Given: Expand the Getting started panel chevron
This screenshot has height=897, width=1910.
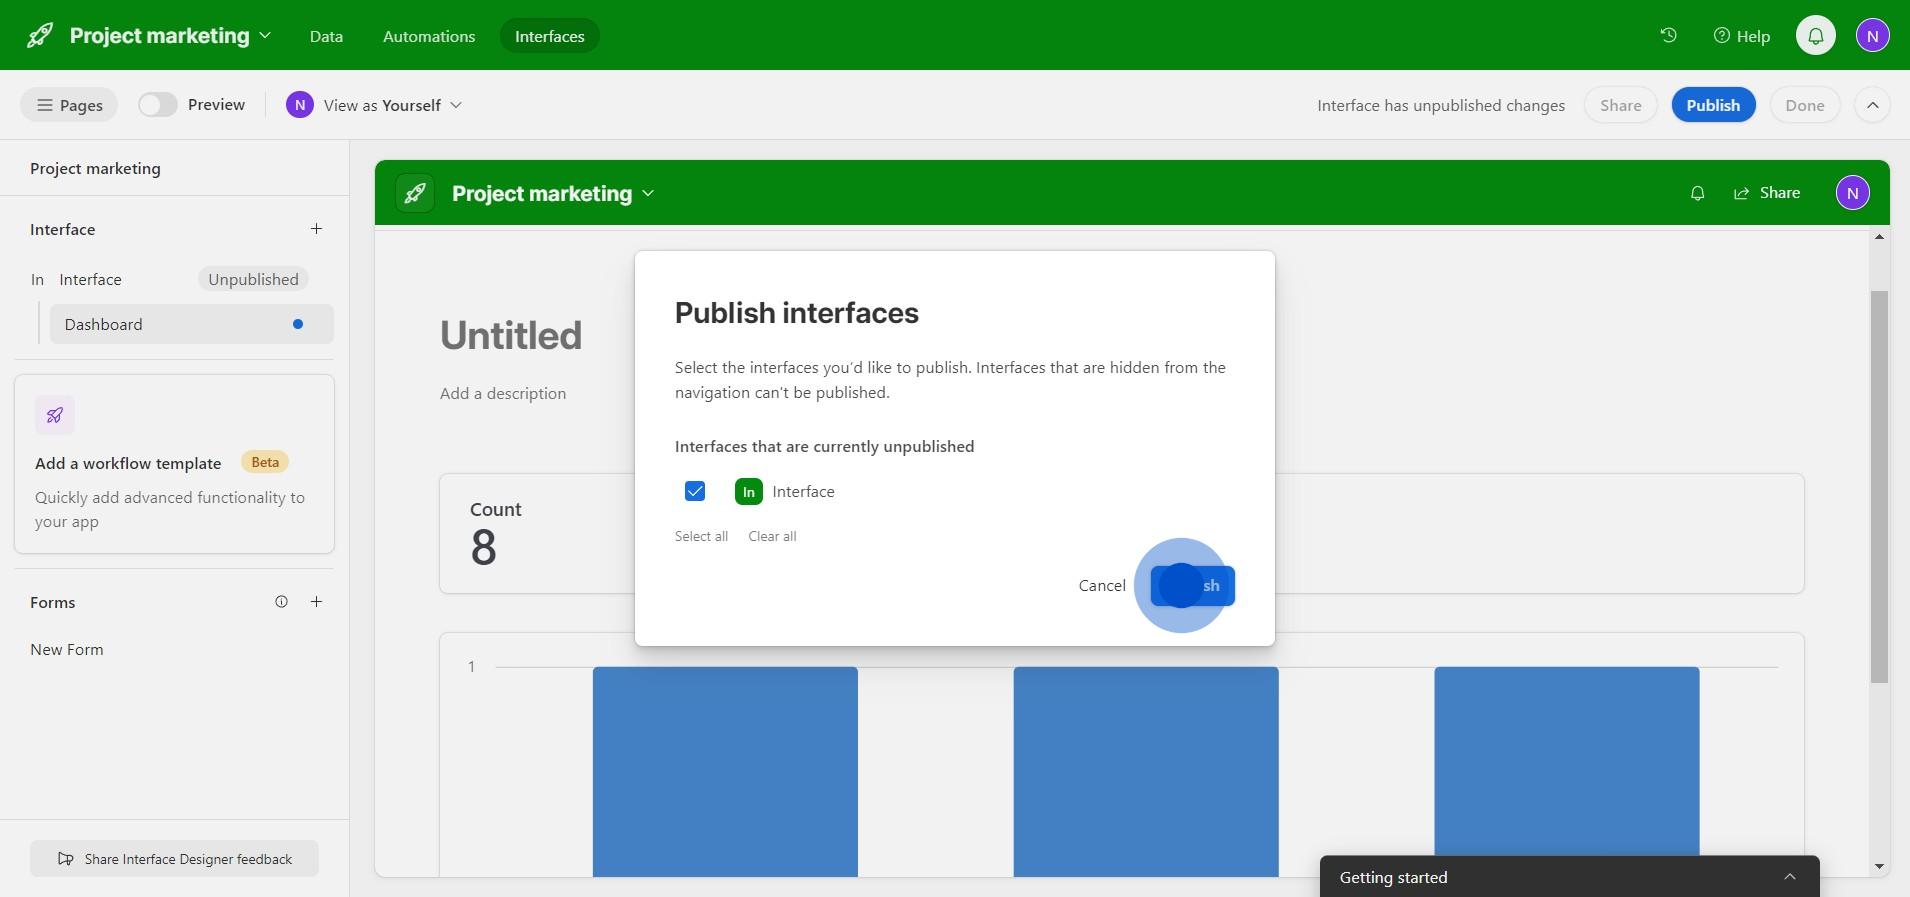Looking at the screenshot, I should [1790, 877].
